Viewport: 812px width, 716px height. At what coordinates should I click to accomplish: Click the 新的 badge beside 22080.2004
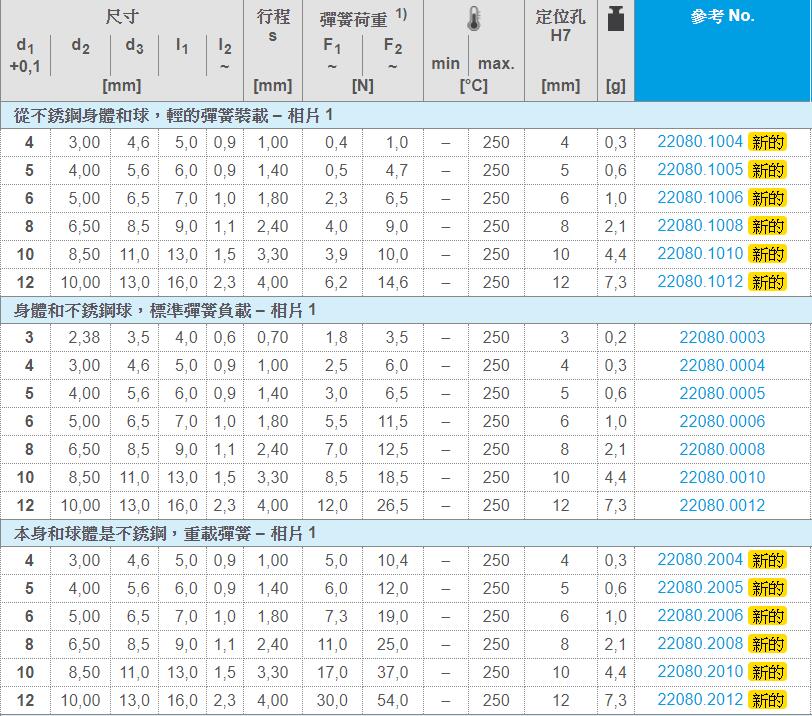click(767, 560)
